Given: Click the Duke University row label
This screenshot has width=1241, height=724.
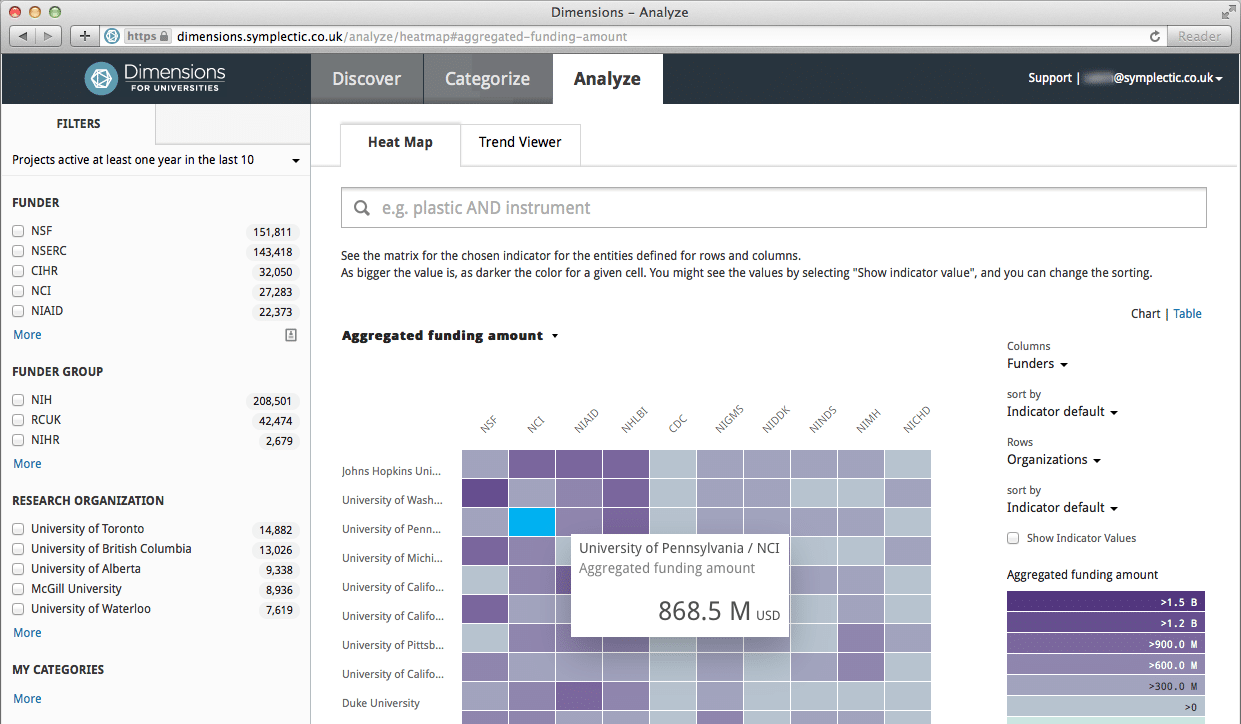Looking at the screenshot, I should (381, 703).
